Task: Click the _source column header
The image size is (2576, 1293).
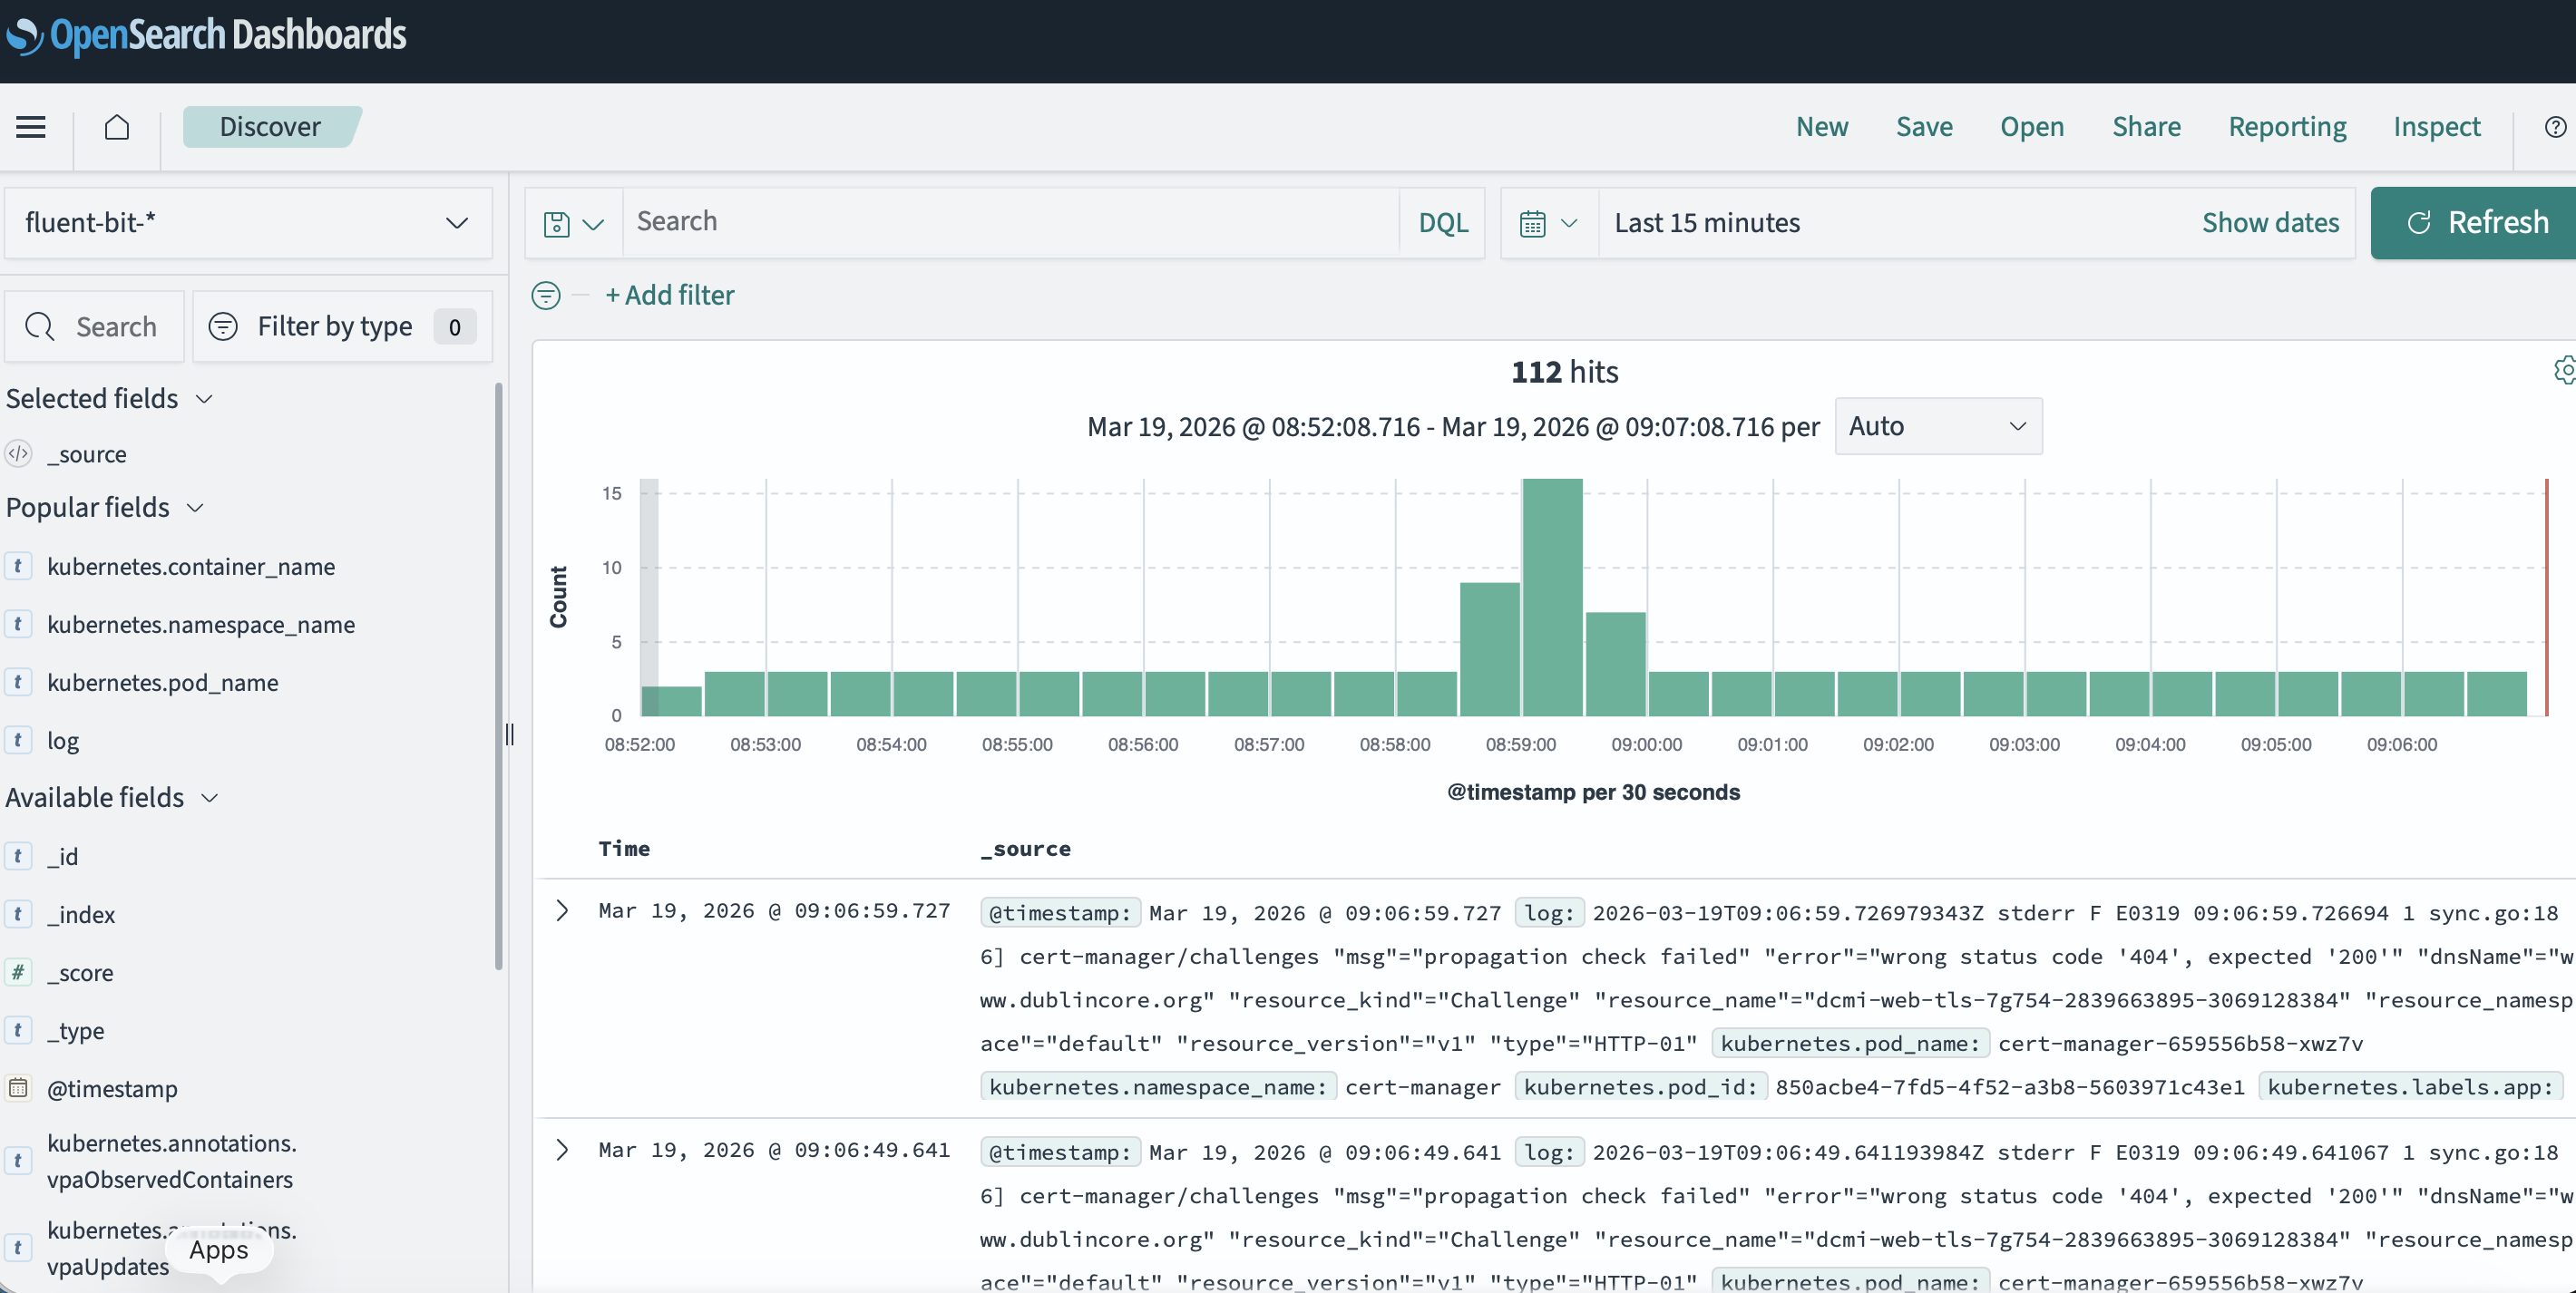Action: [x=1025, y=849]
